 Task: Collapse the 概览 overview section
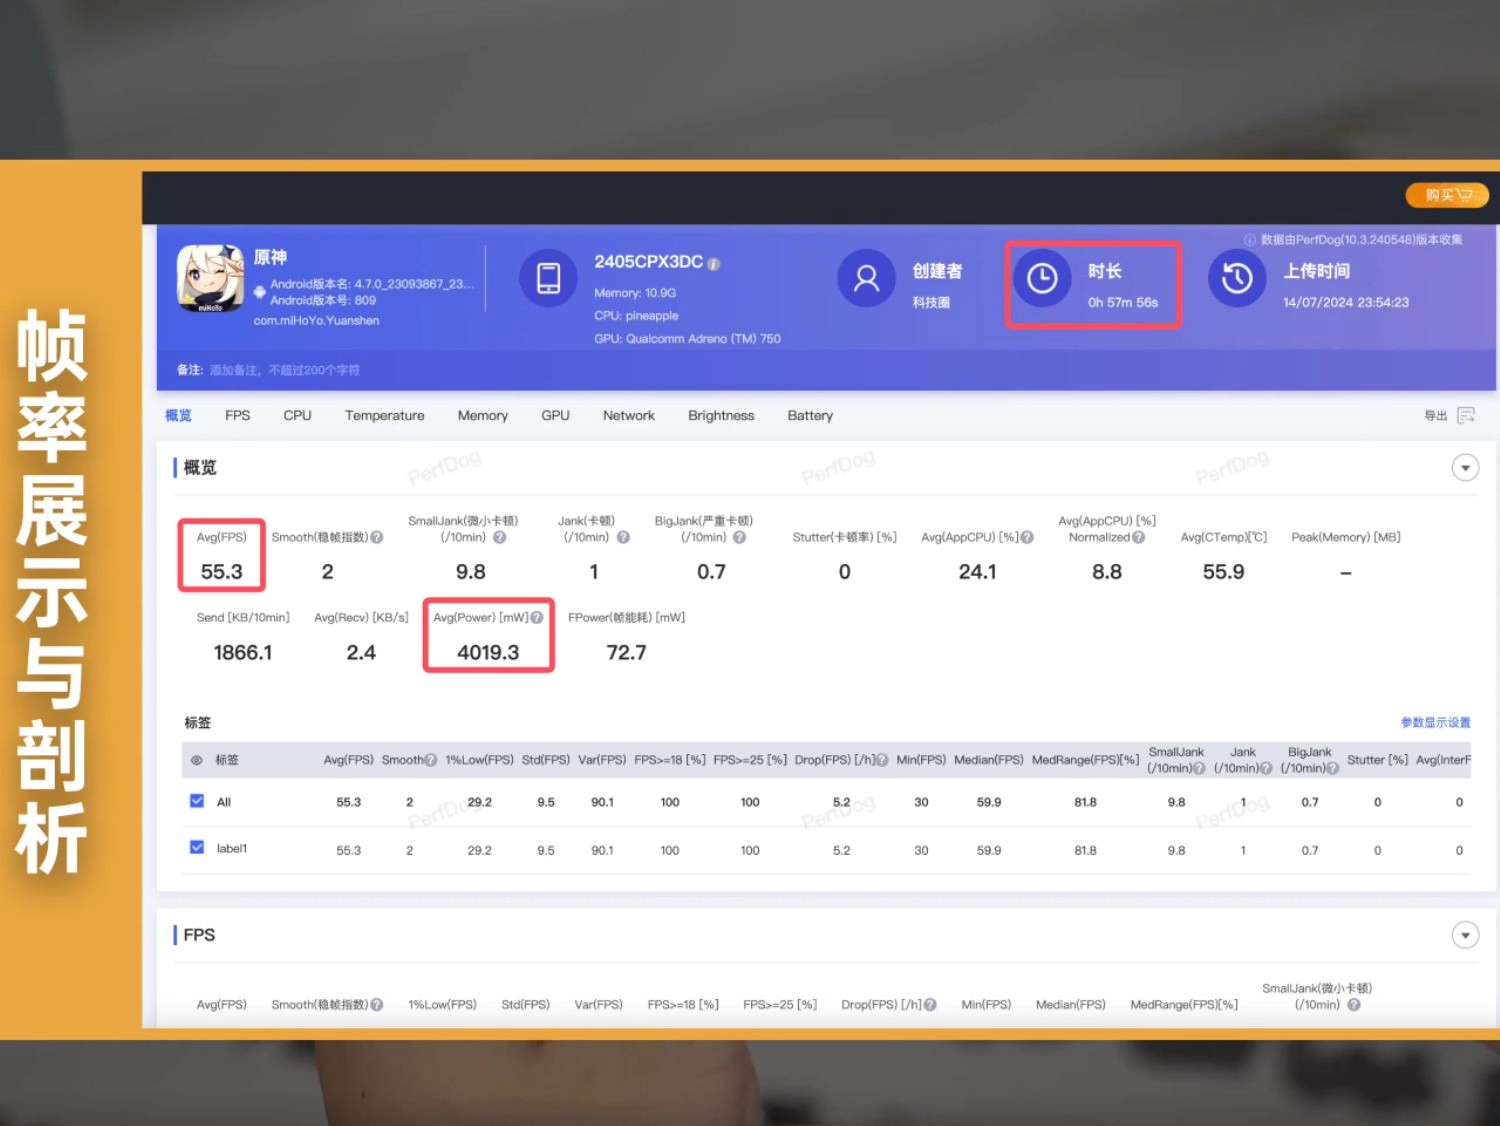tap(1465, 468)
